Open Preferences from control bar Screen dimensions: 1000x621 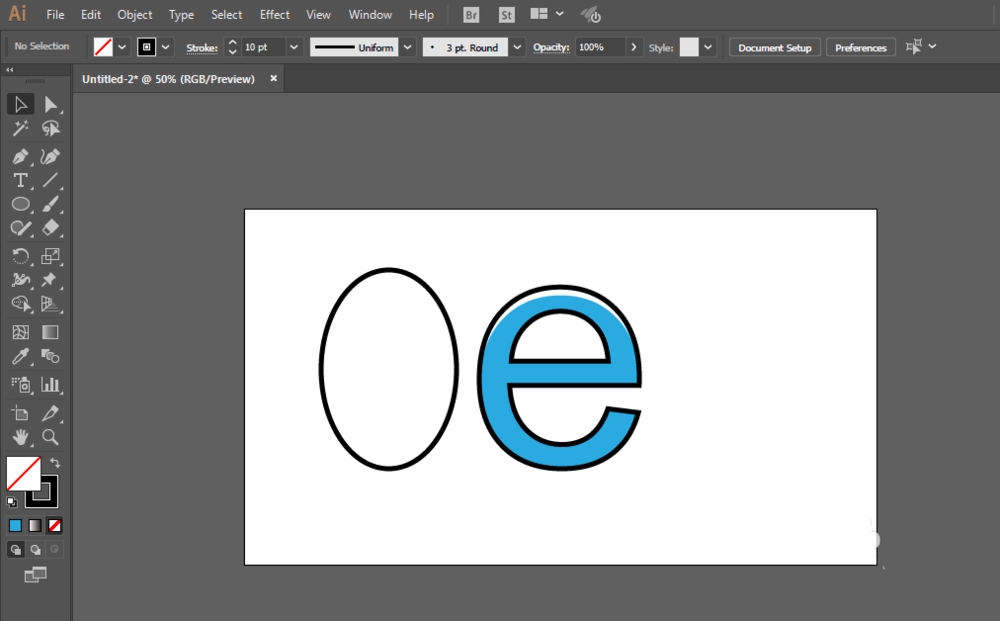pyautogui.click(x=860, y=48)
